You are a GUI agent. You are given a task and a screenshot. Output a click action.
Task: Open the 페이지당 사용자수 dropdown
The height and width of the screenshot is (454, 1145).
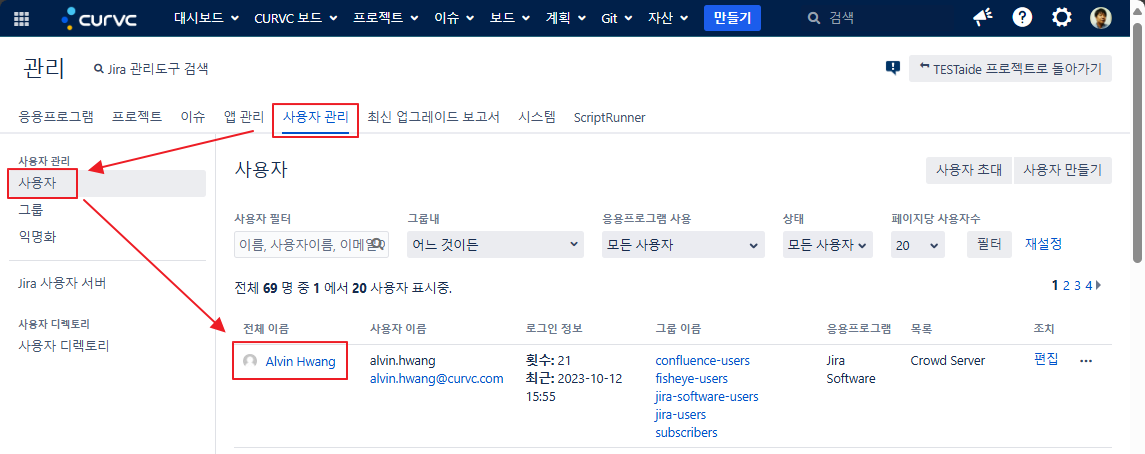point(918,245)
